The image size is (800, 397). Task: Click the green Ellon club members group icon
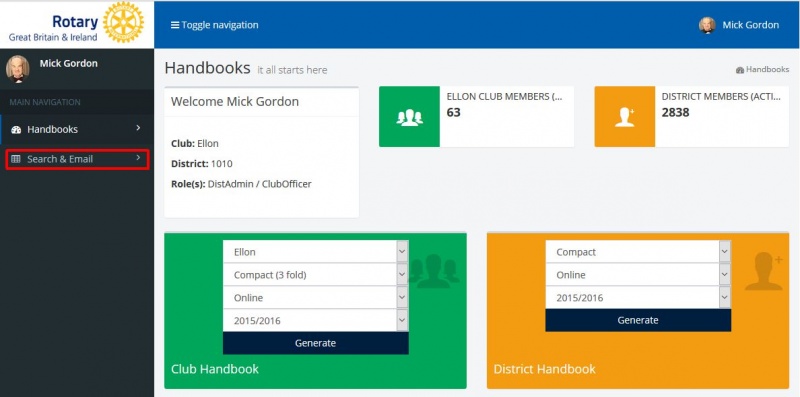[x=409, y=117]
